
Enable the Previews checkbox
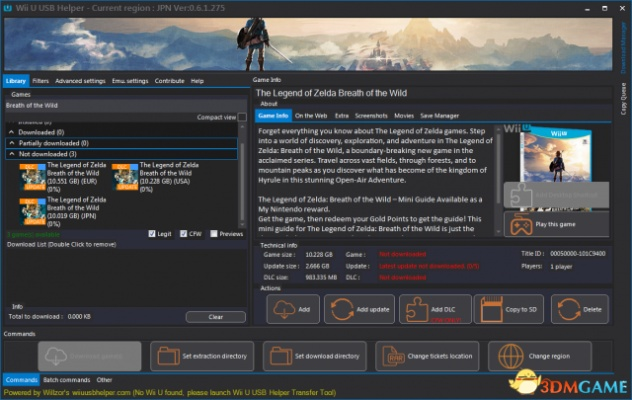coord(214,233)
